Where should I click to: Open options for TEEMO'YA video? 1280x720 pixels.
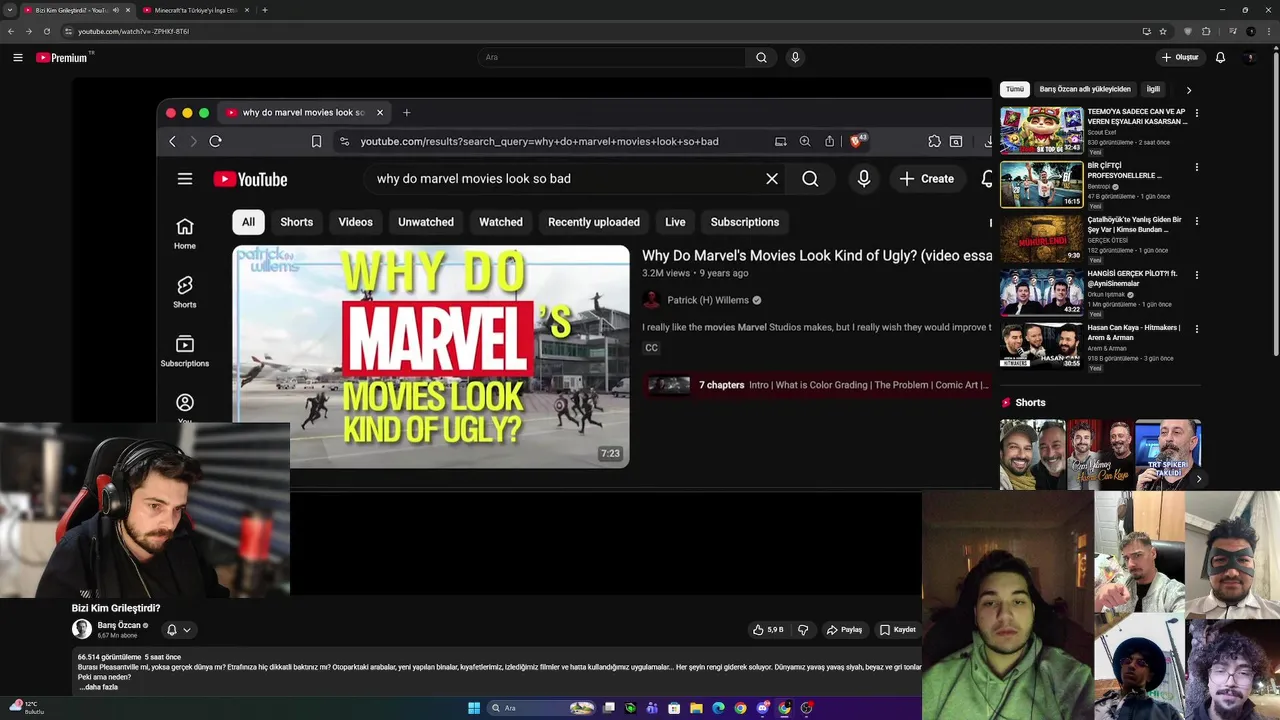point(1196,113)
